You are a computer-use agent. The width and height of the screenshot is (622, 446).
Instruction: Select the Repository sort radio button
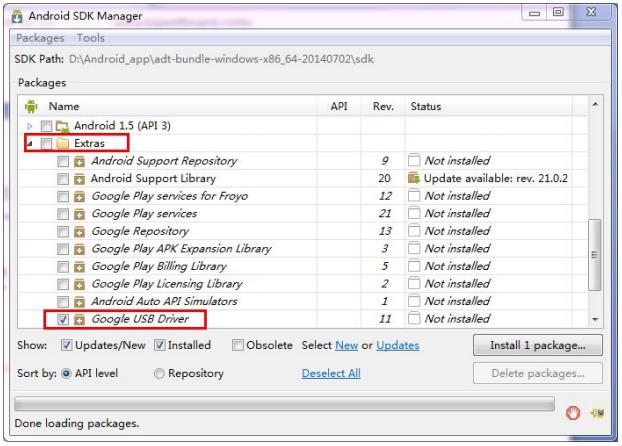[x=159, y=373]
